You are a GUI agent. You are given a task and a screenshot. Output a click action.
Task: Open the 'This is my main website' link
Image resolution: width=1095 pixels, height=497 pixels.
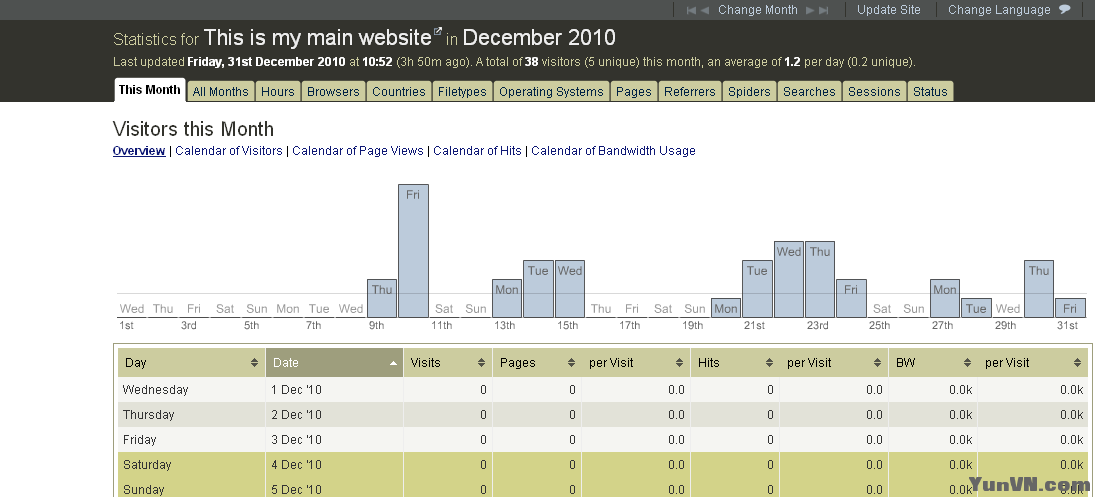[318, 37]
